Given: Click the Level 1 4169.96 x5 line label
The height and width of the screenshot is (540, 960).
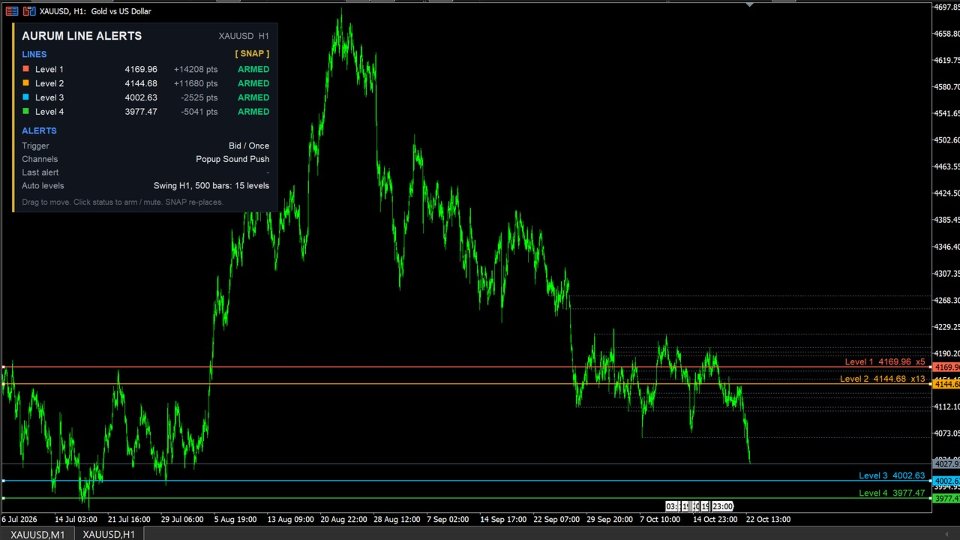Looking at the screenshot, I should pyautogui.click(x=885, y=362).
